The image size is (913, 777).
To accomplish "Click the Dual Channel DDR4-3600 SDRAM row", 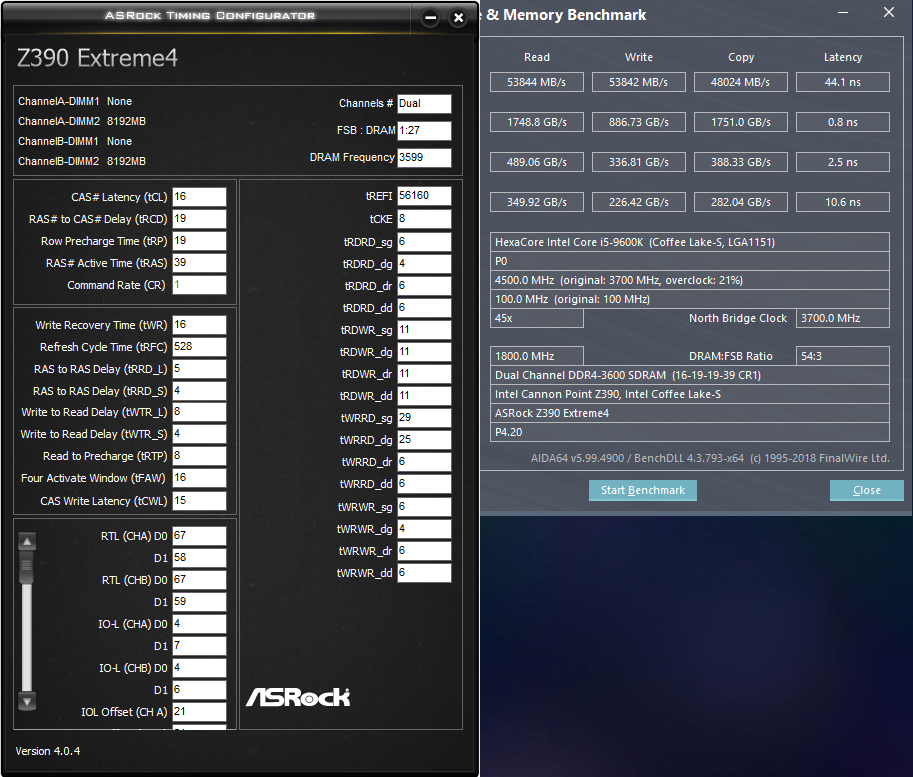I will point(689,375).
